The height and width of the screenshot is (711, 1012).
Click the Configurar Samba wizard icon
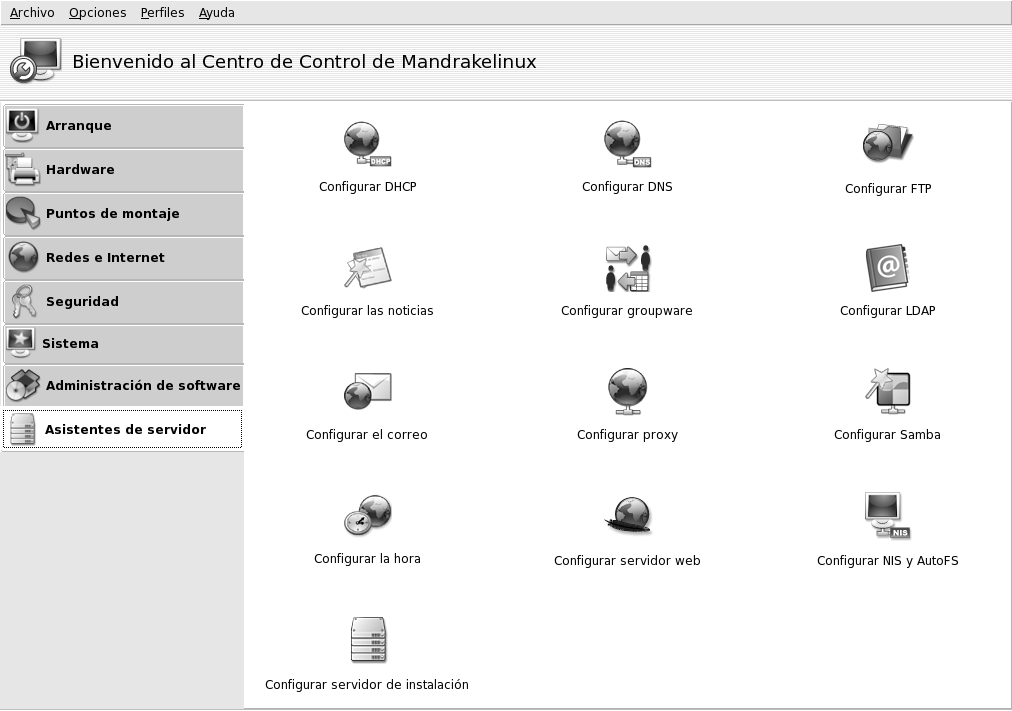click(887, 391)
